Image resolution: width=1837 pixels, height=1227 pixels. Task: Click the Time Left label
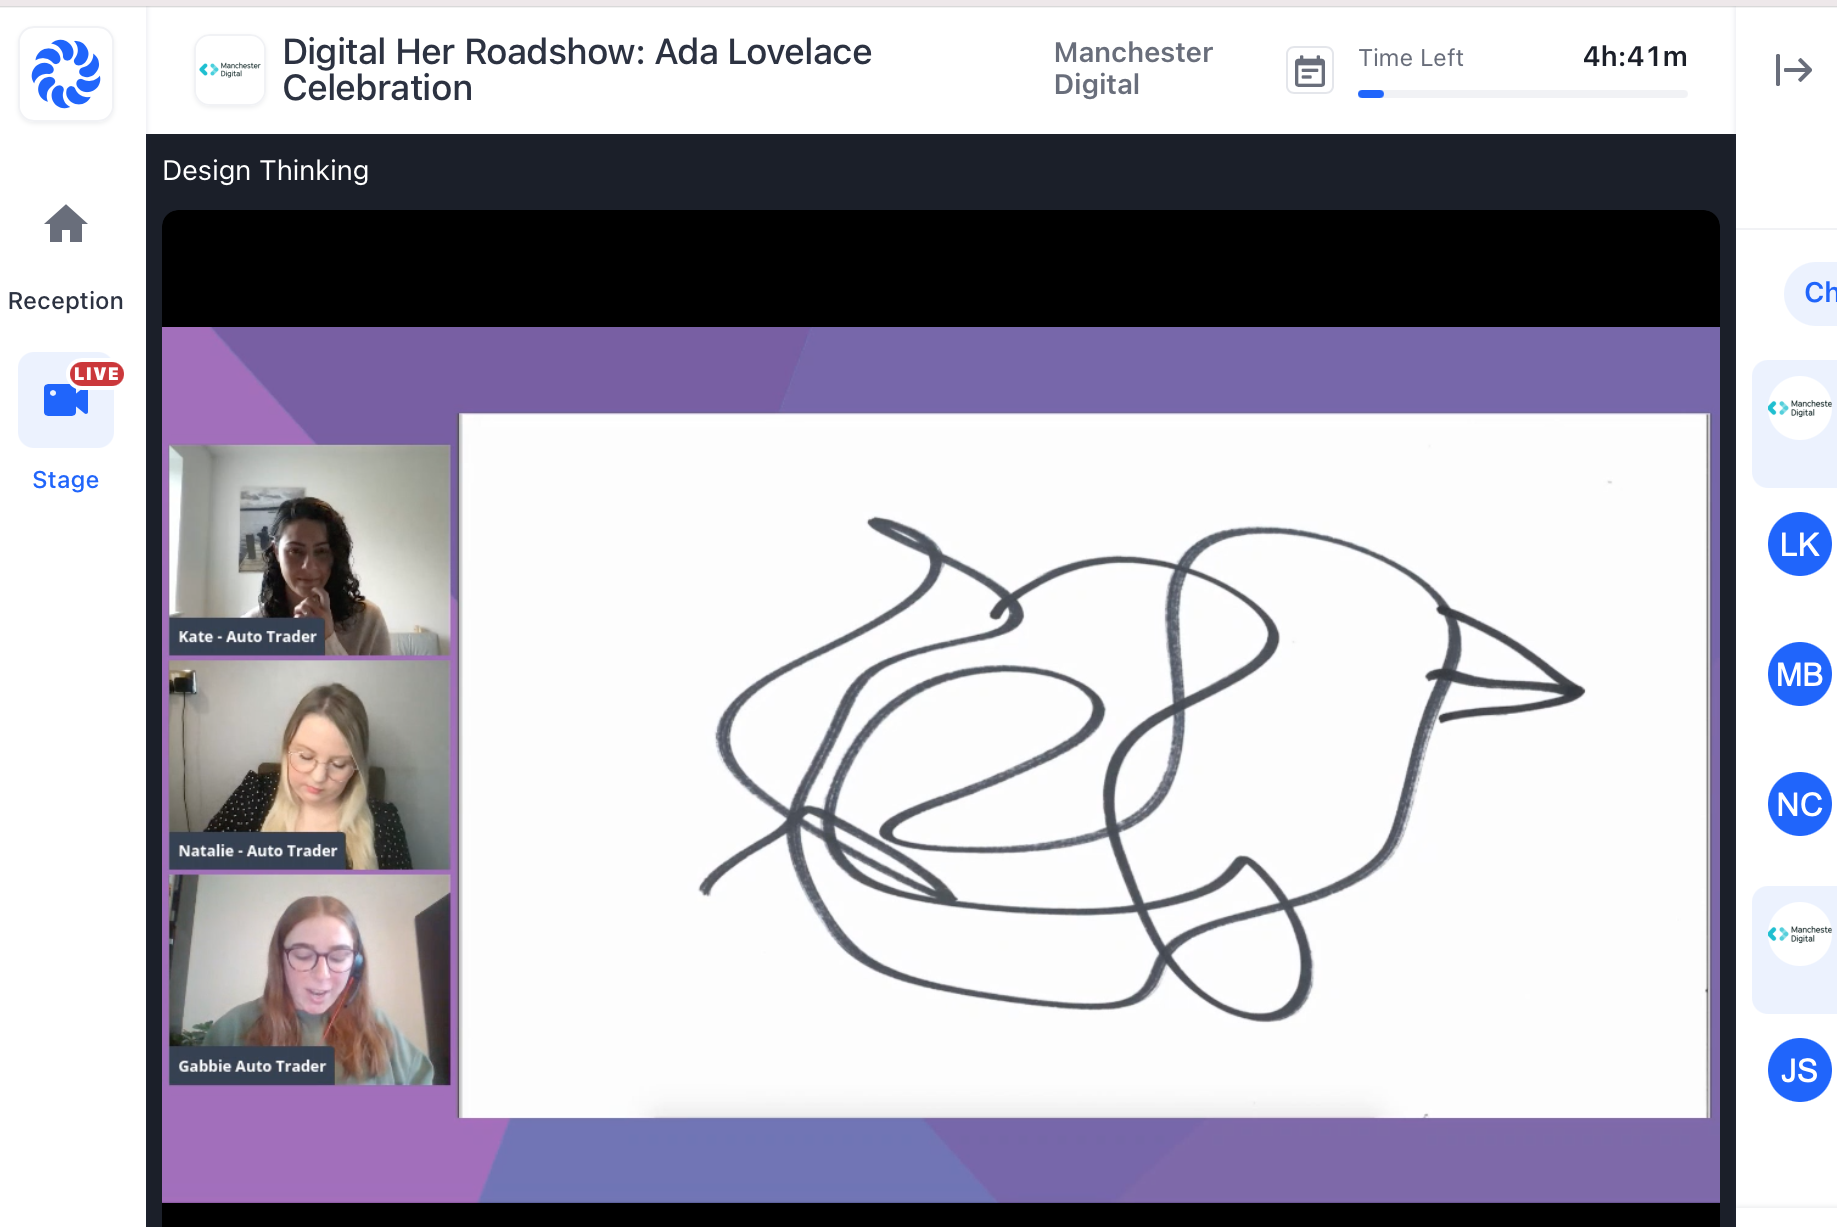click(1410, 58)
